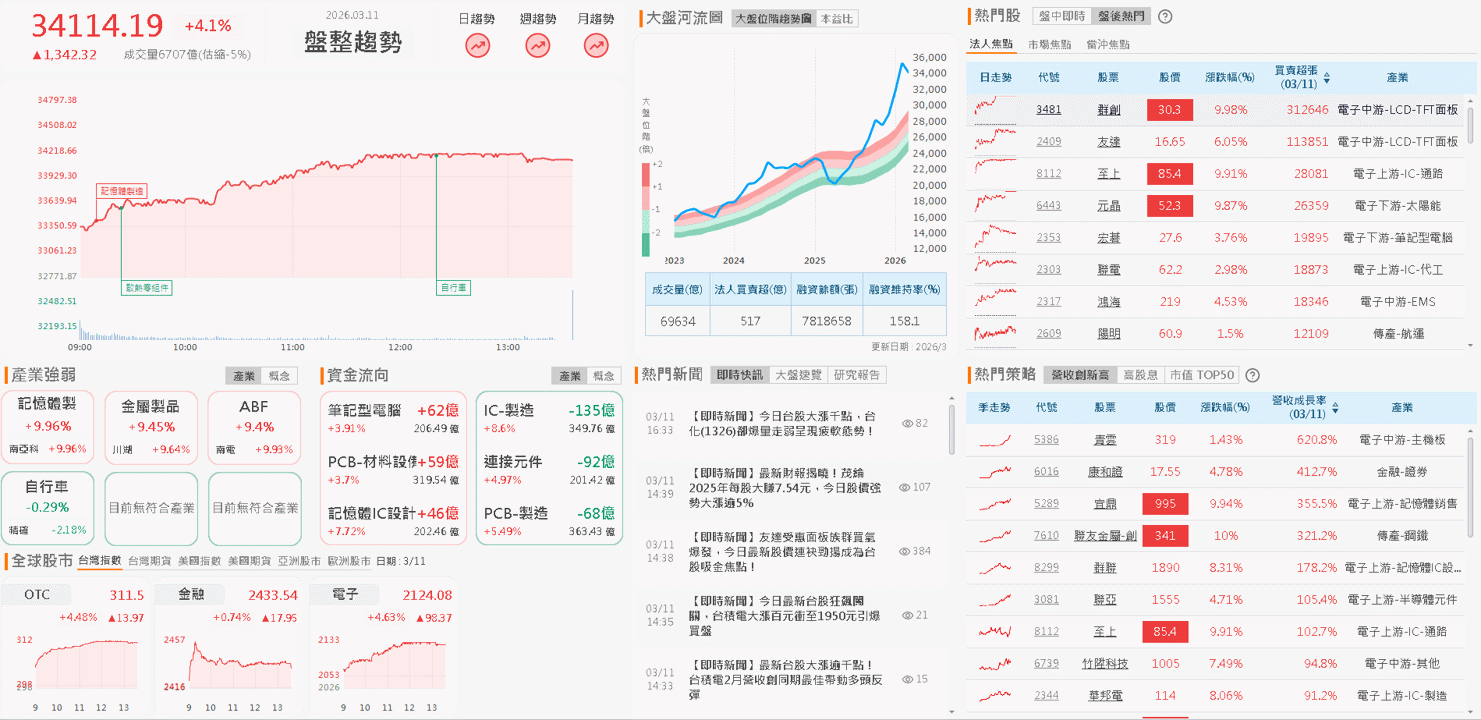Click the 季走勢 sparkline for 群聯

(x=995, y=567)
